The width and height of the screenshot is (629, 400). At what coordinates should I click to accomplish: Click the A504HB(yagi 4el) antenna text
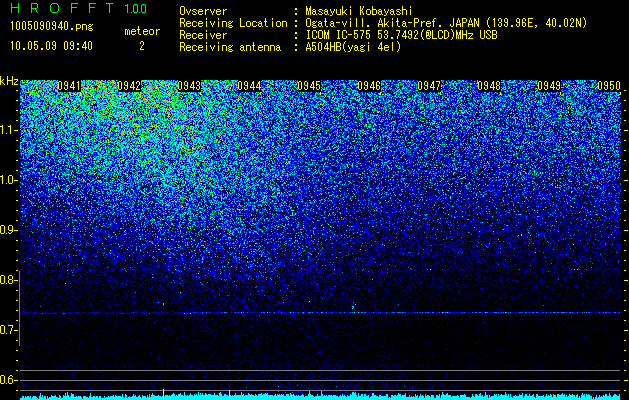tap(353, 47)
